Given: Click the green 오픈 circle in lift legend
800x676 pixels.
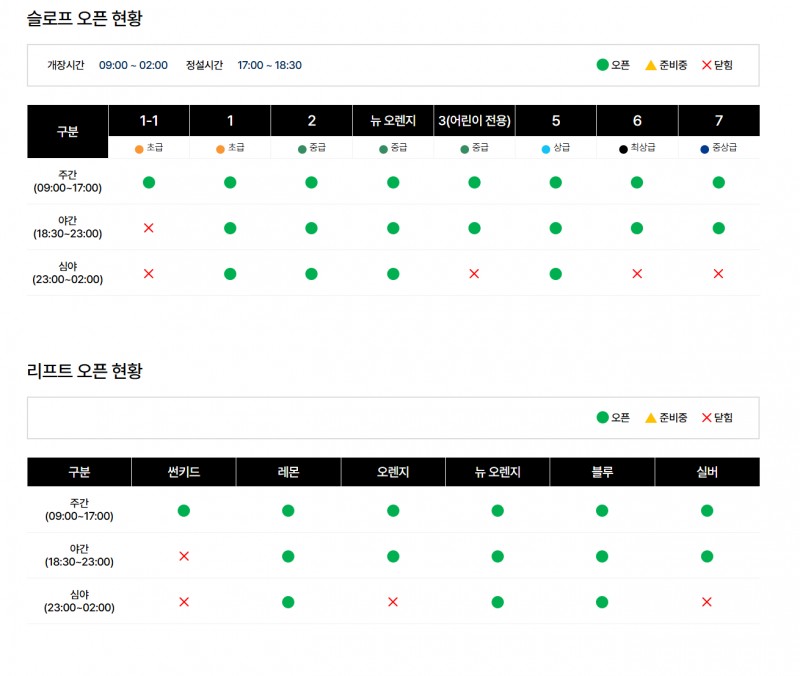Looking at the screenshot, I should (602, 418).
